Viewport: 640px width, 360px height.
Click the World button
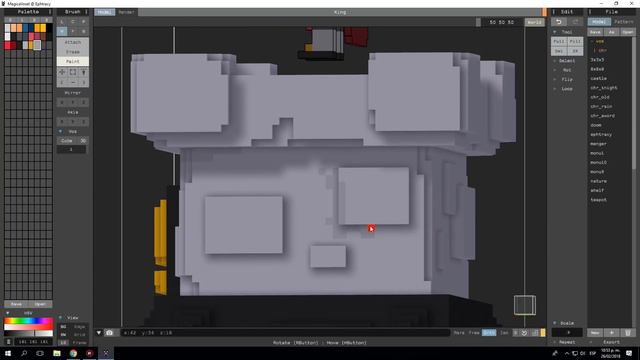534,22
